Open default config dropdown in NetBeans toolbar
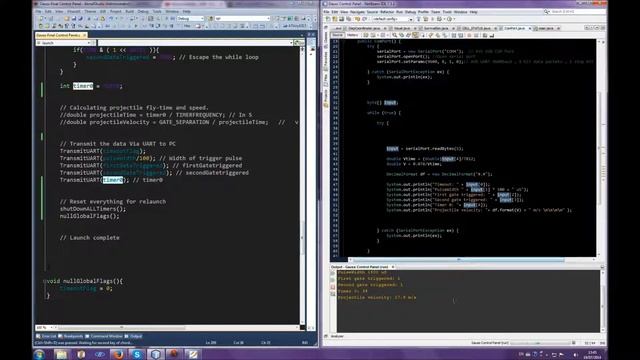Viewport: 640px width, 360px height. click(x=392, y=19)
